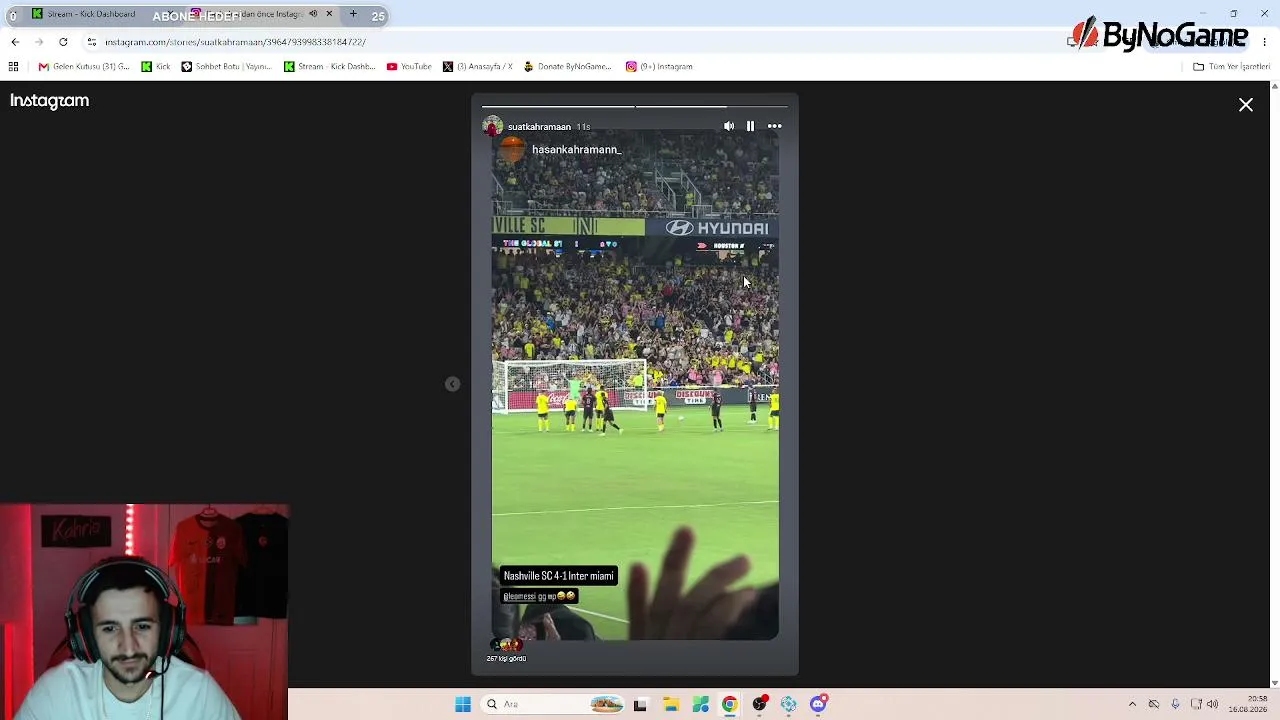Open the Donate ByNoGame bookmark
Viewport: 1280px width, 720px height.
click(568, 67)
